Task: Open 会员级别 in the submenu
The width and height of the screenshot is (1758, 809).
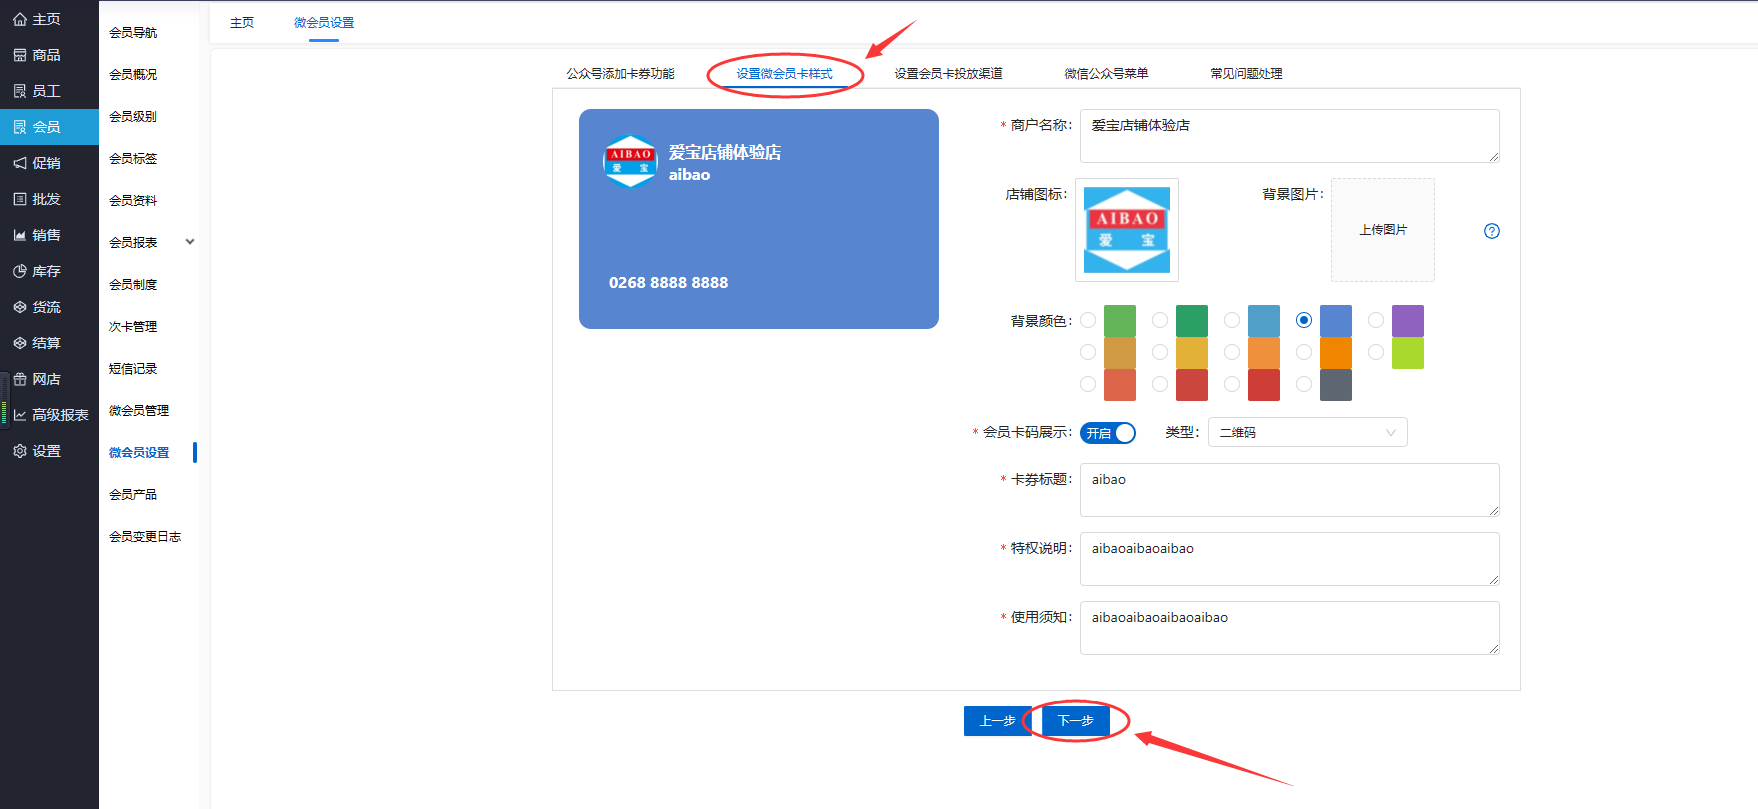Action: pyautogui.click(x=133, y=117)
